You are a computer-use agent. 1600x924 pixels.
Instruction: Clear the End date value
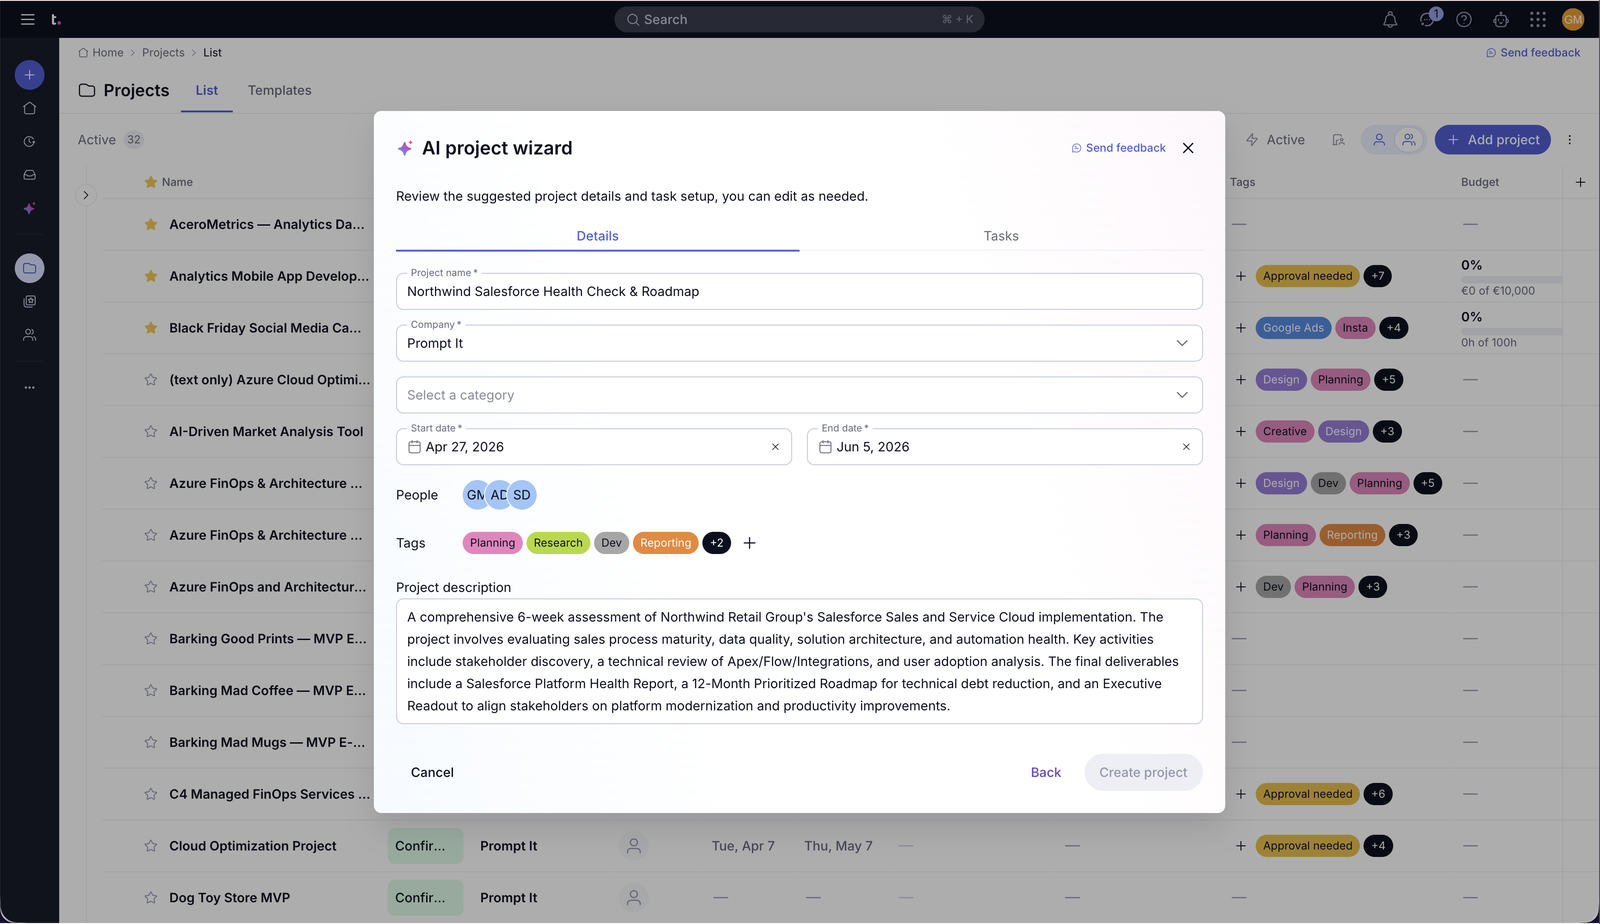[x=1186, y=447]
